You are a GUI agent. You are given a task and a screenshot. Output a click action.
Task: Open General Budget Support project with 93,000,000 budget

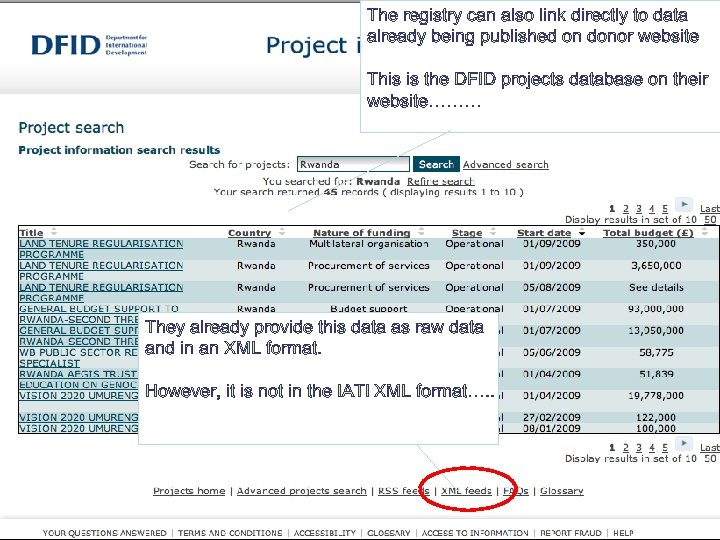[x=79, y=314]
